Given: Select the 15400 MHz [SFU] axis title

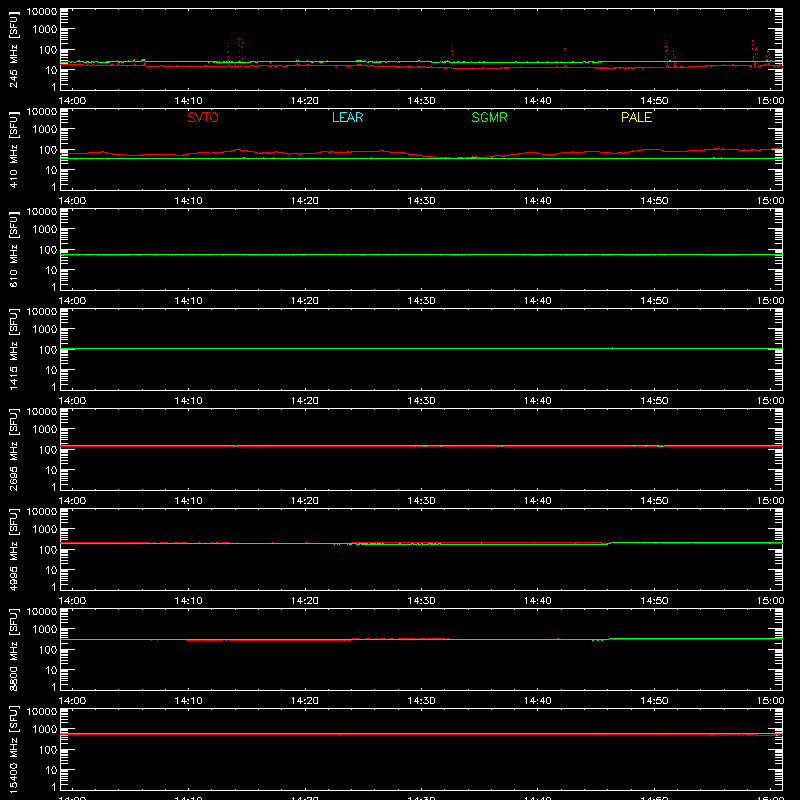Looking at the screenshot, I should [x=14, y=749].
